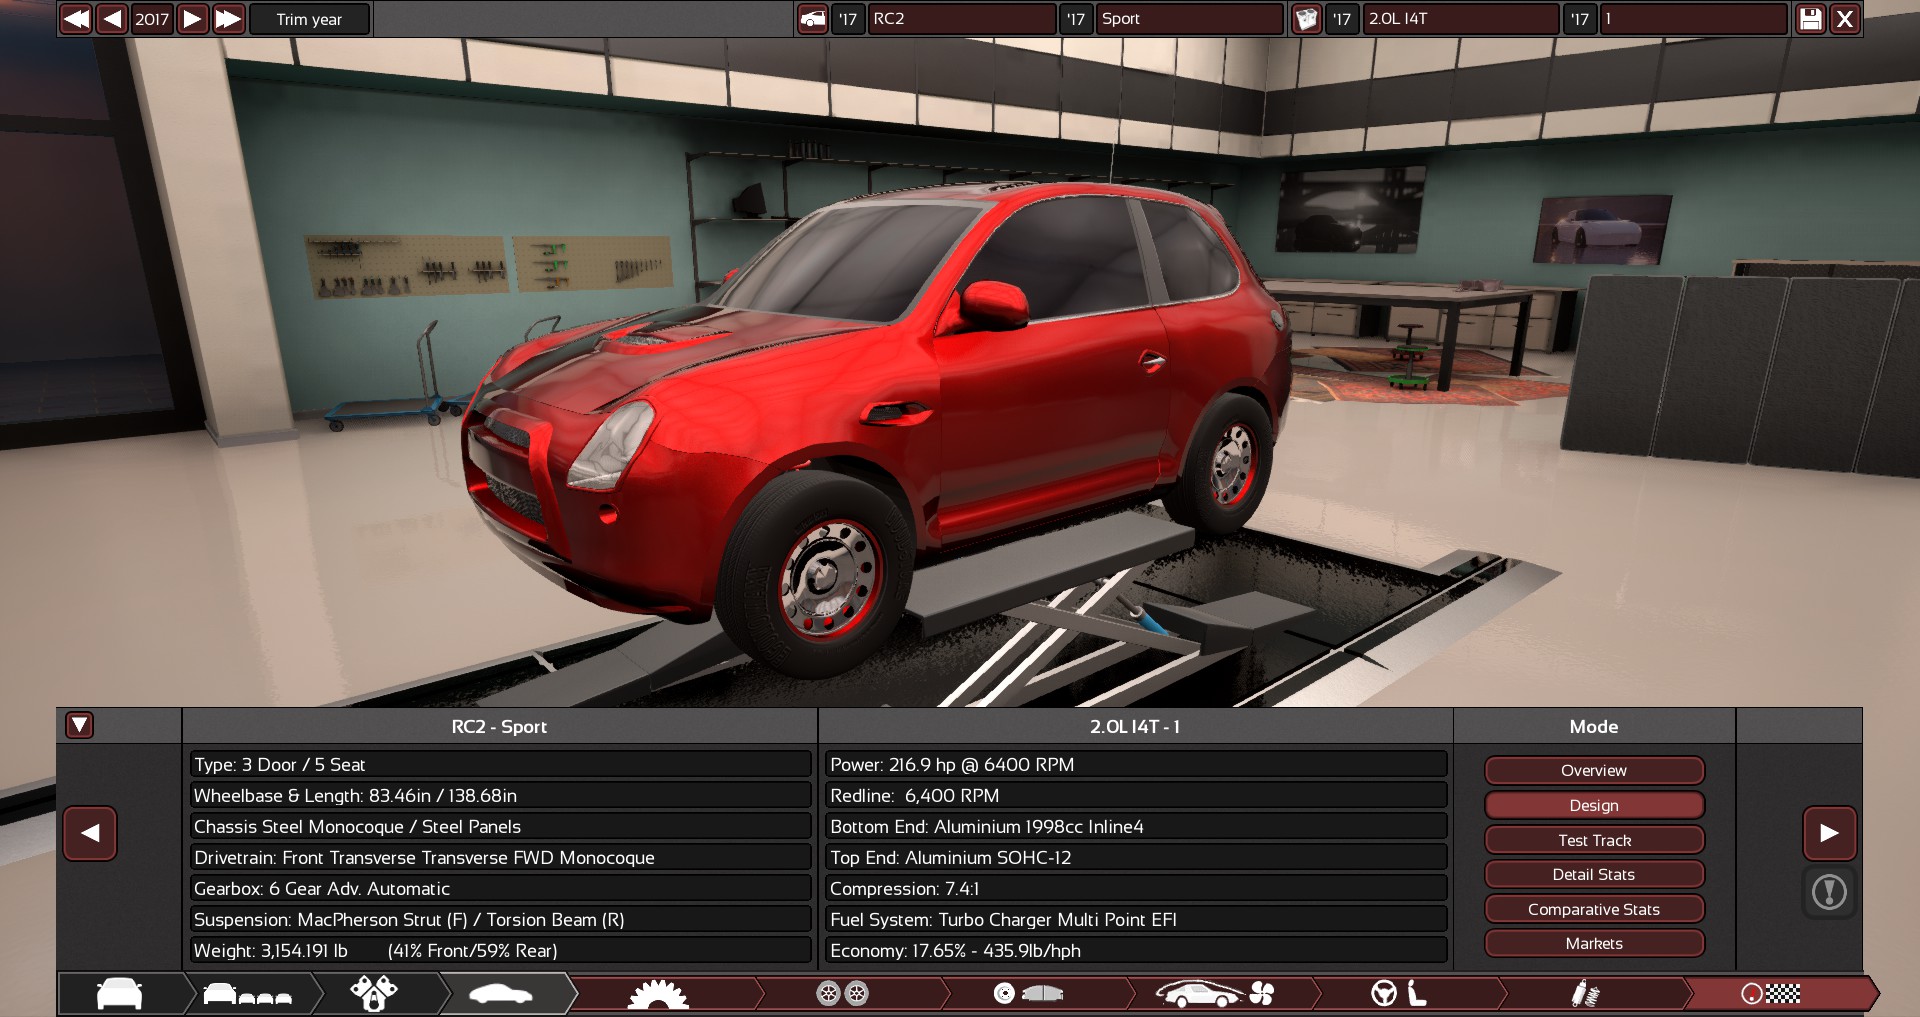This screenshot has height=1017, width=1920.
Task: Click the Gearbox: 6 Gear Adv. Automatic row
Action: pos(500,888)
